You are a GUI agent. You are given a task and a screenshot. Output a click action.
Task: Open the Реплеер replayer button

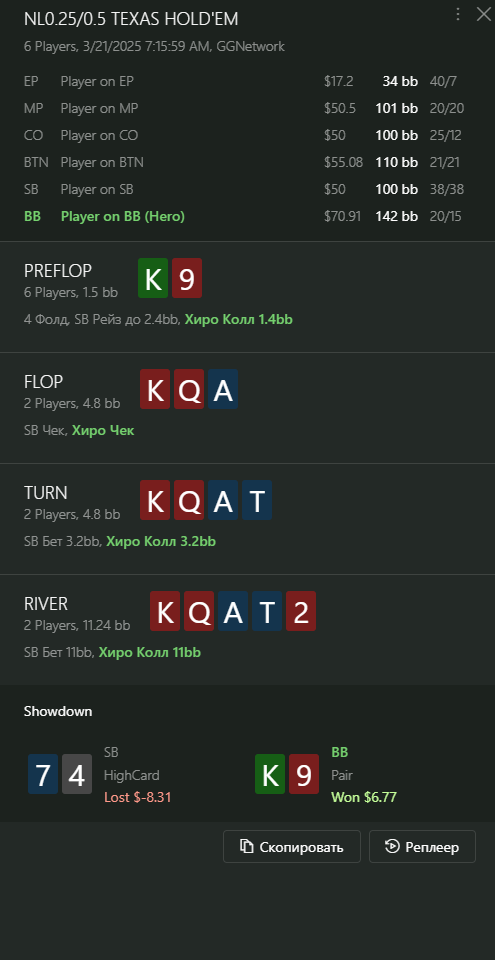(422, 847)
